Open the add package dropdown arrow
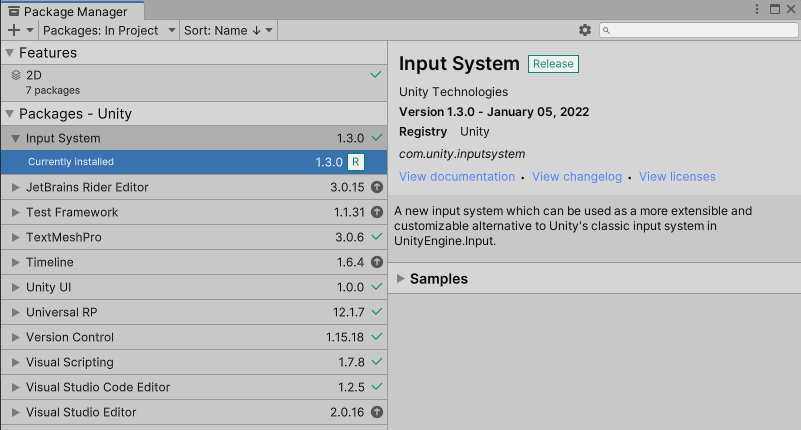The width and height of the screenshot is (801, 430). pyautogui.click(x=30, y=31)
